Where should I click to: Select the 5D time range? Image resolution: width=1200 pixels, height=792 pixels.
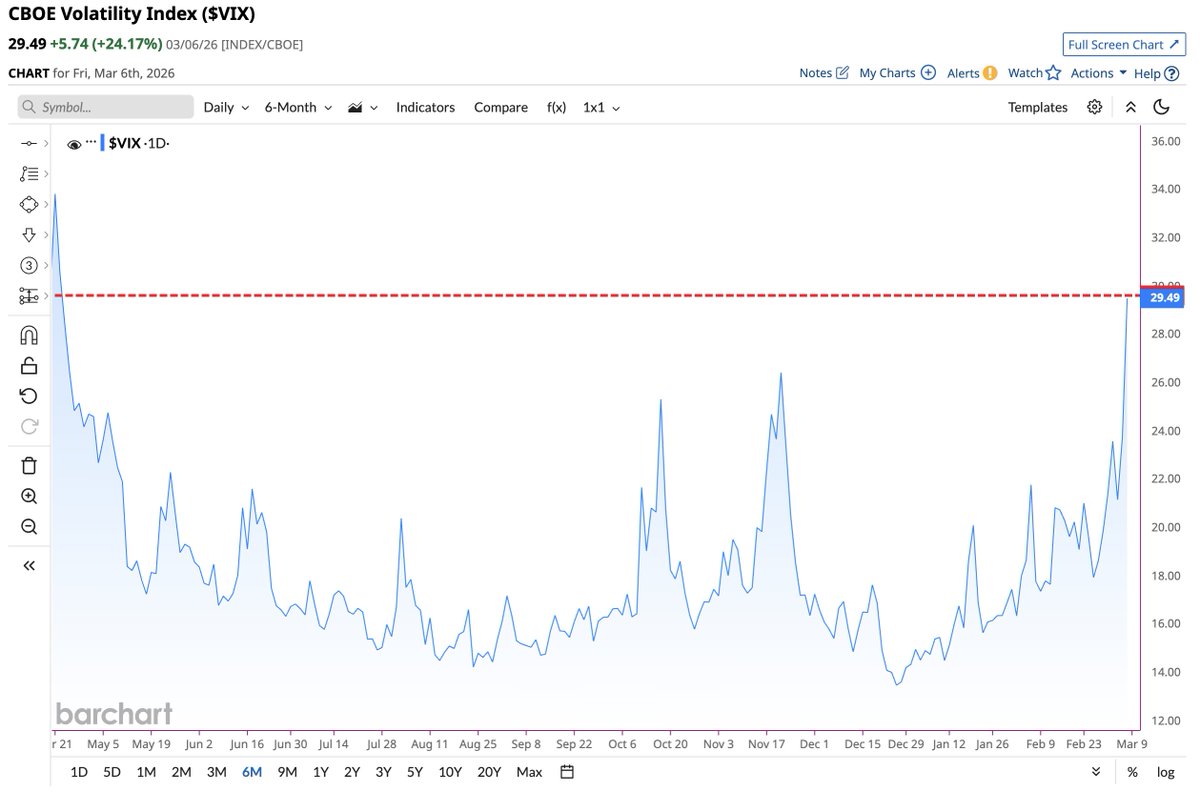point(112,771)
